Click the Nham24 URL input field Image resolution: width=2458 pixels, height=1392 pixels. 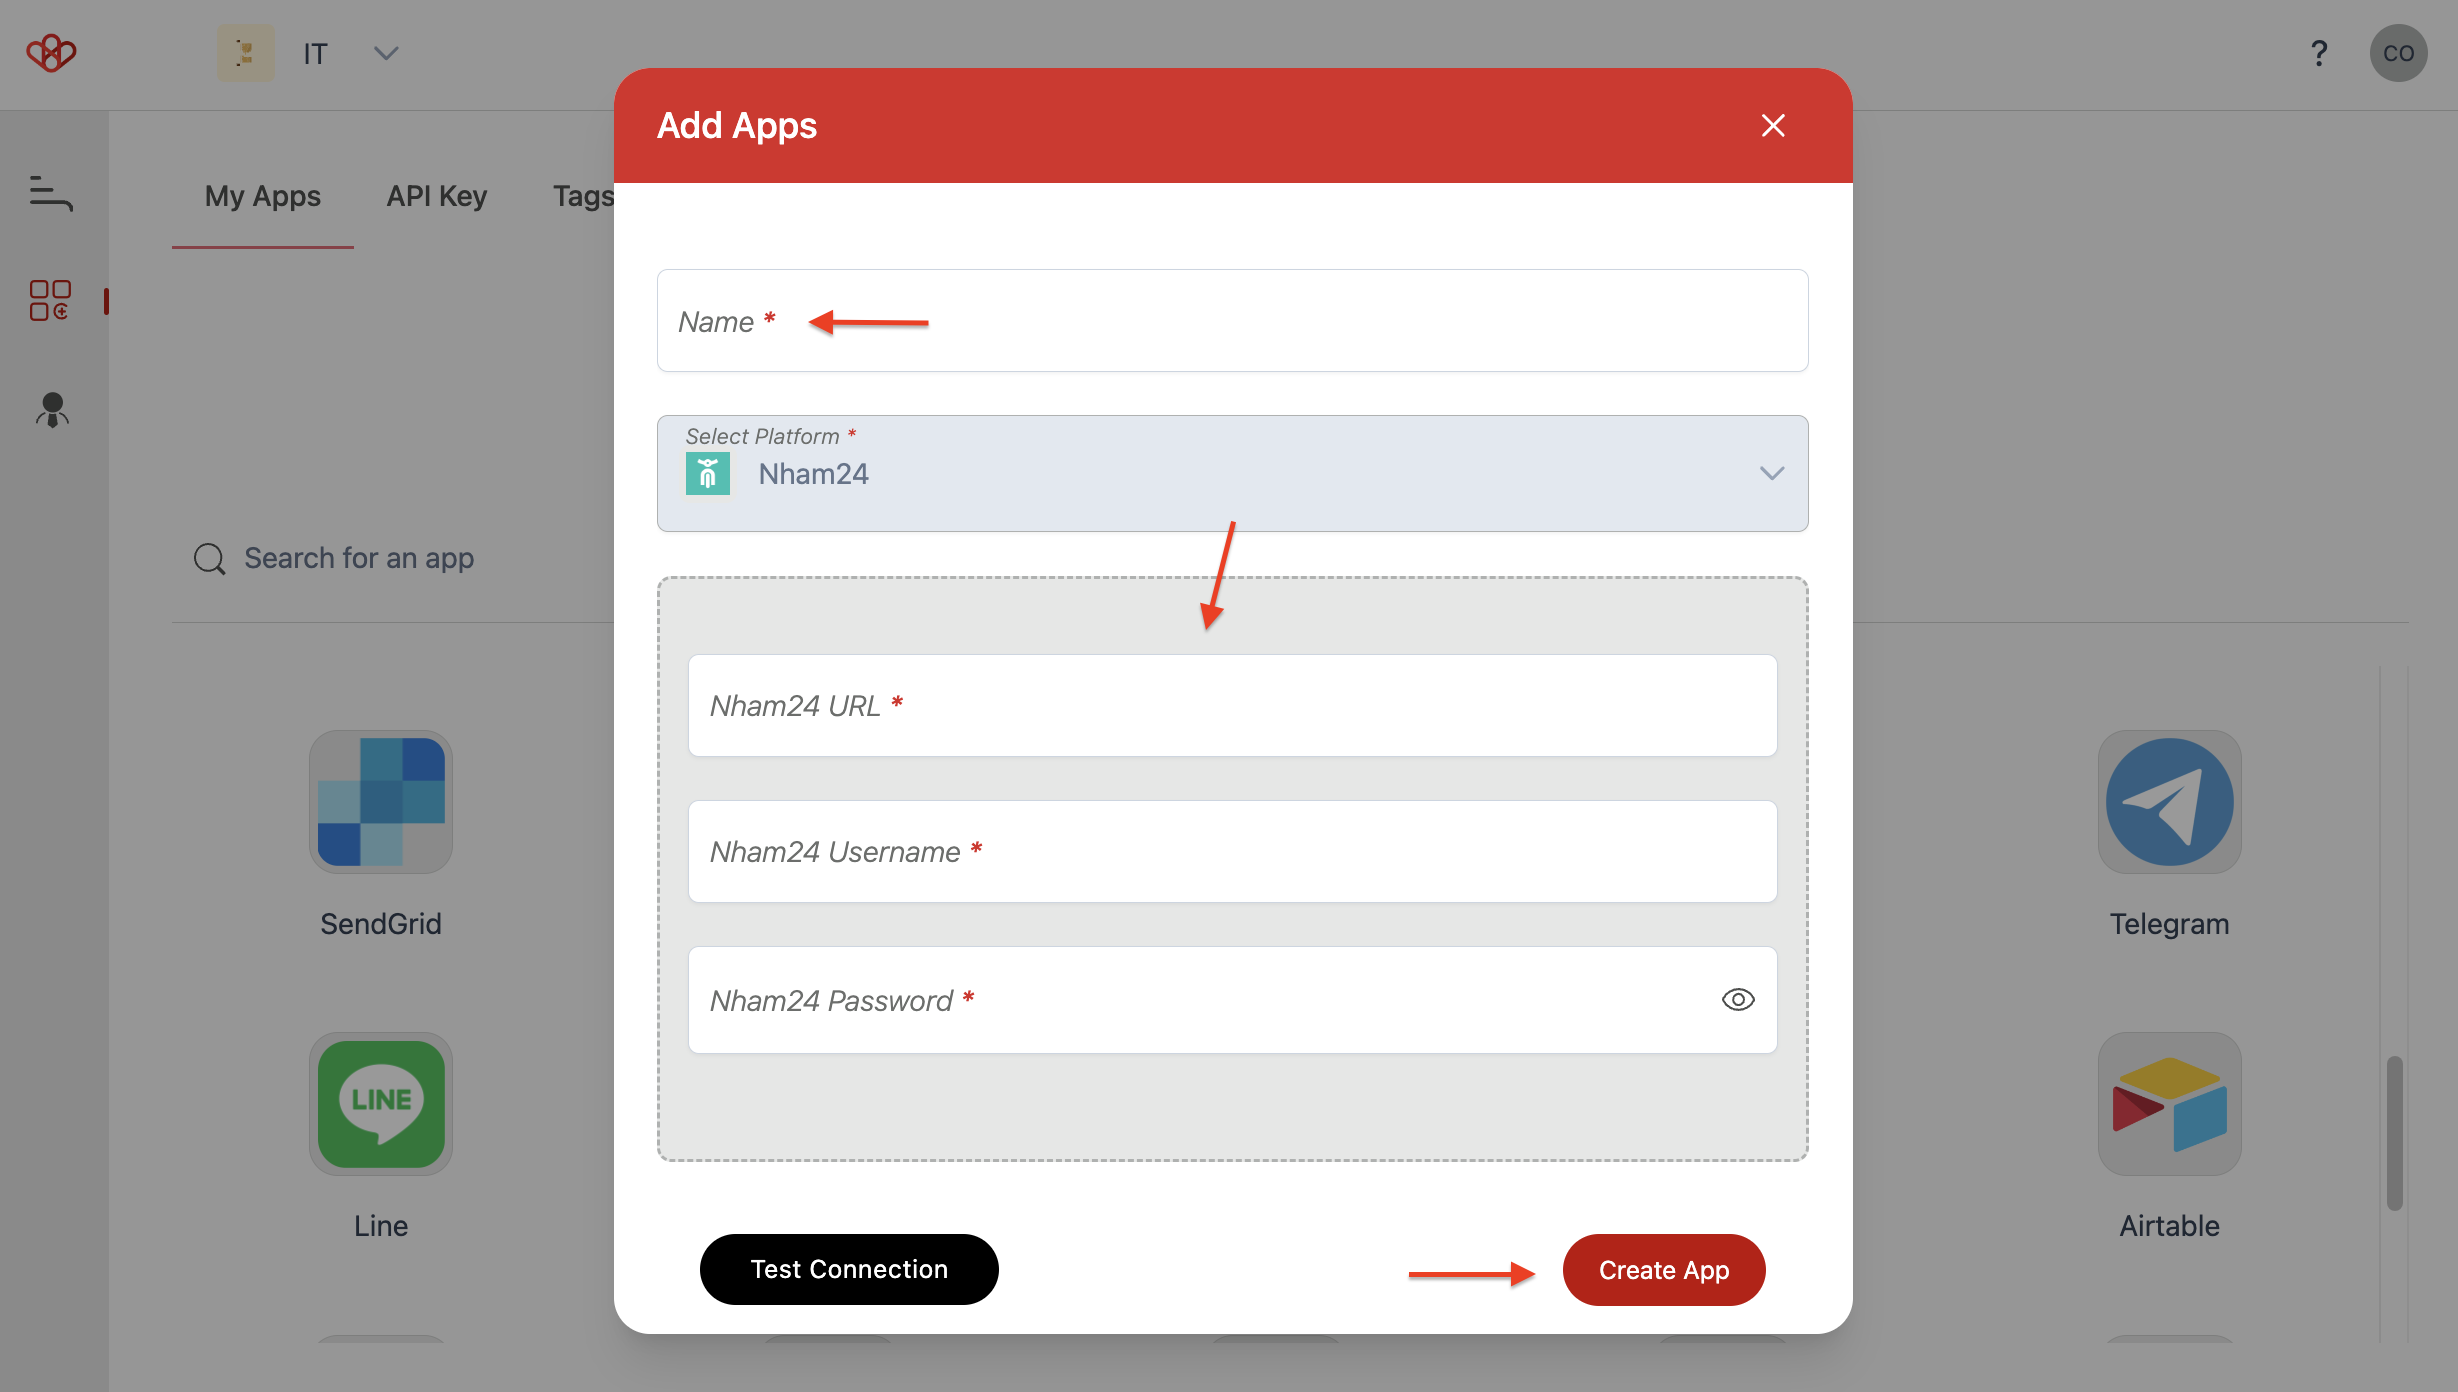(1232, 704)
